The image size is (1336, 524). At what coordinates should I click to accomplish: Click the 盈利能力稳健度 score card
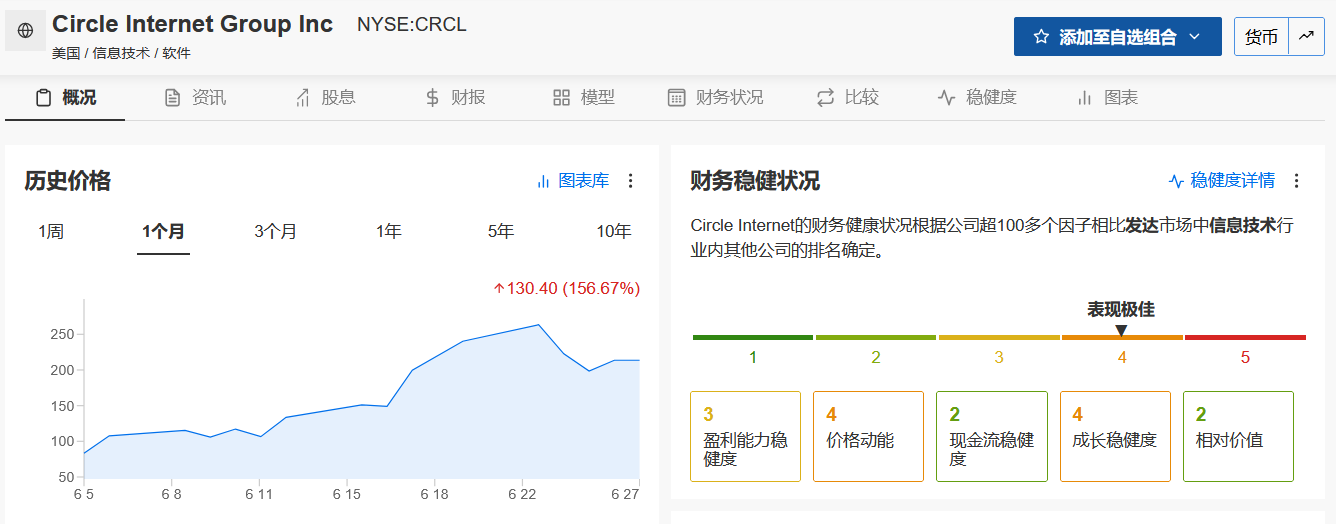coord(745,436)
